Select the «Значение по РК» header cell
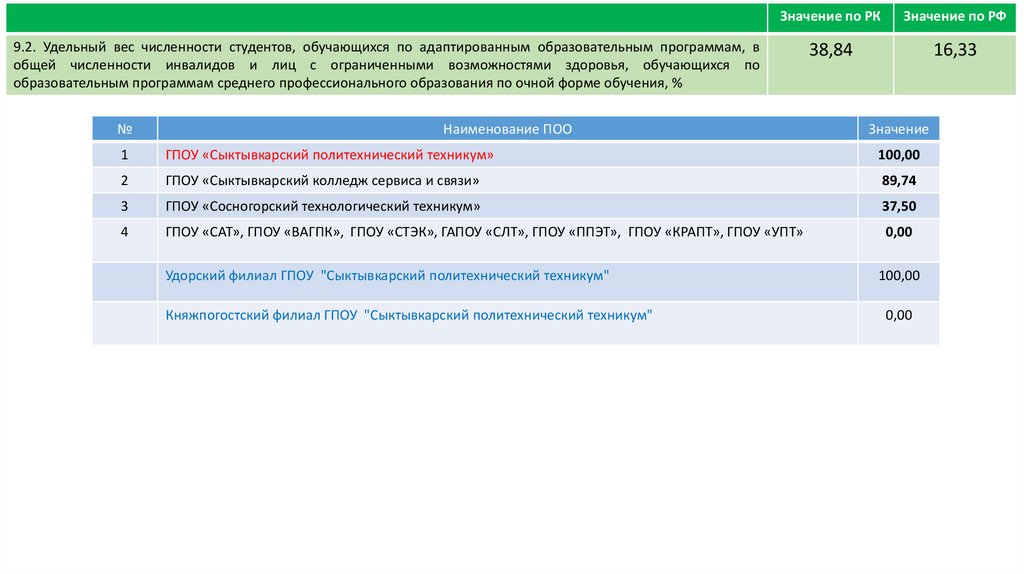This screenshot has height=574, width=1024. point(830,18)
